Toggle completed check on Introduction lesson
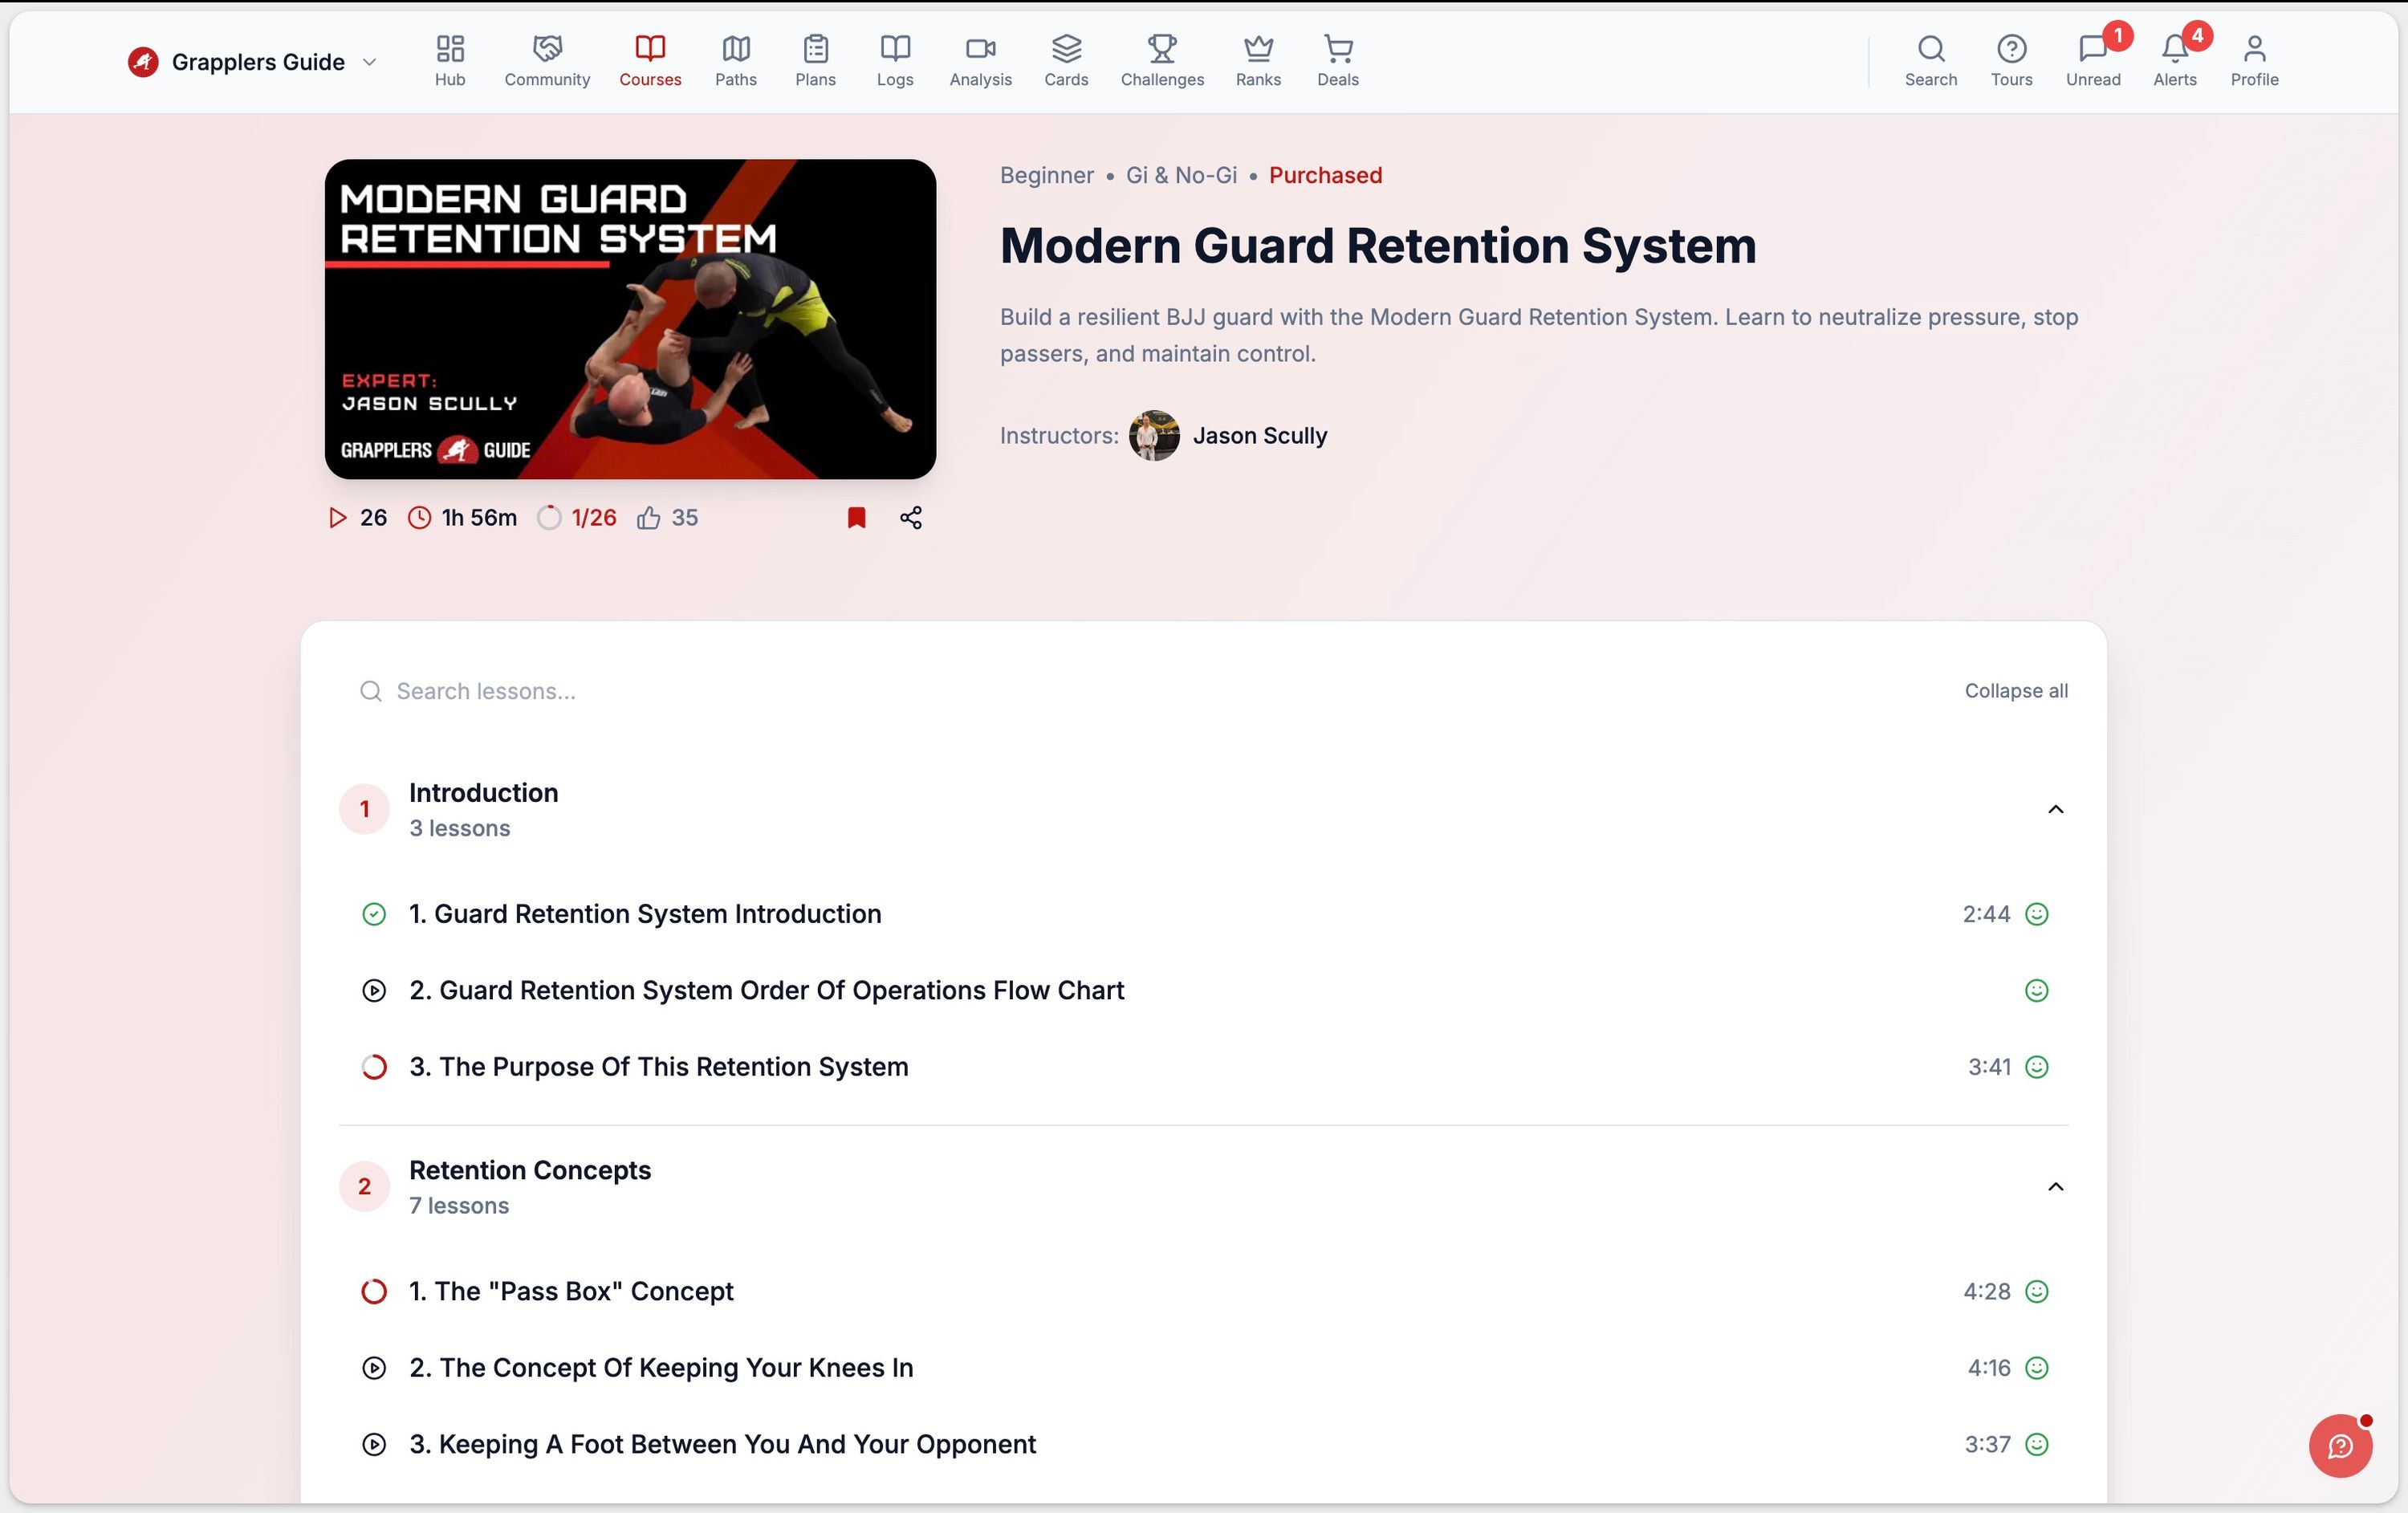2408x1513 pixels. [374, 914]
